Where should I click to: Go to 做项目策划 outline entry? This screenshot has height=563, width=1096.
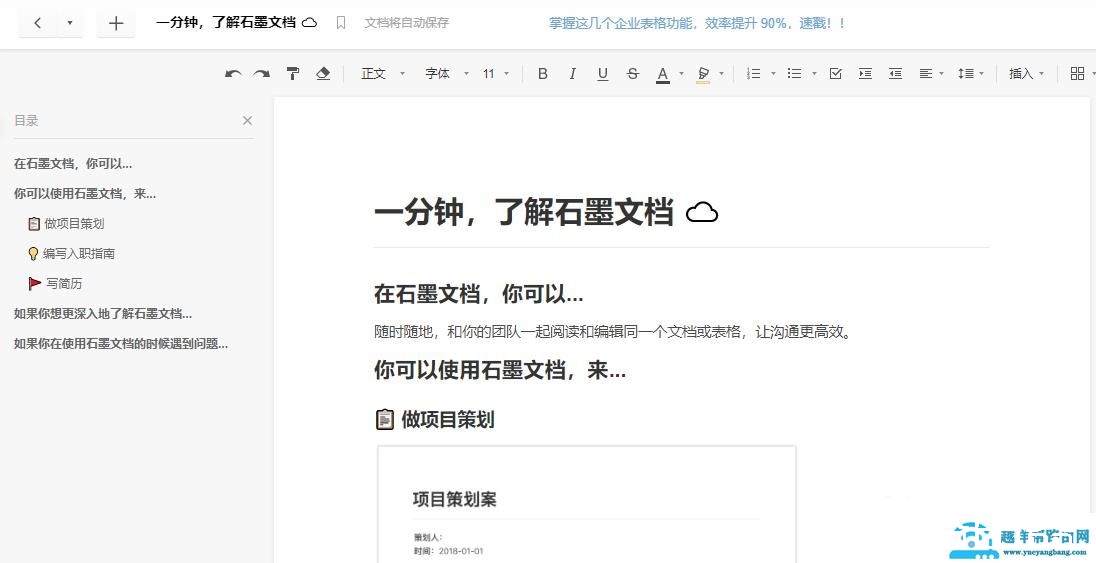66,224
